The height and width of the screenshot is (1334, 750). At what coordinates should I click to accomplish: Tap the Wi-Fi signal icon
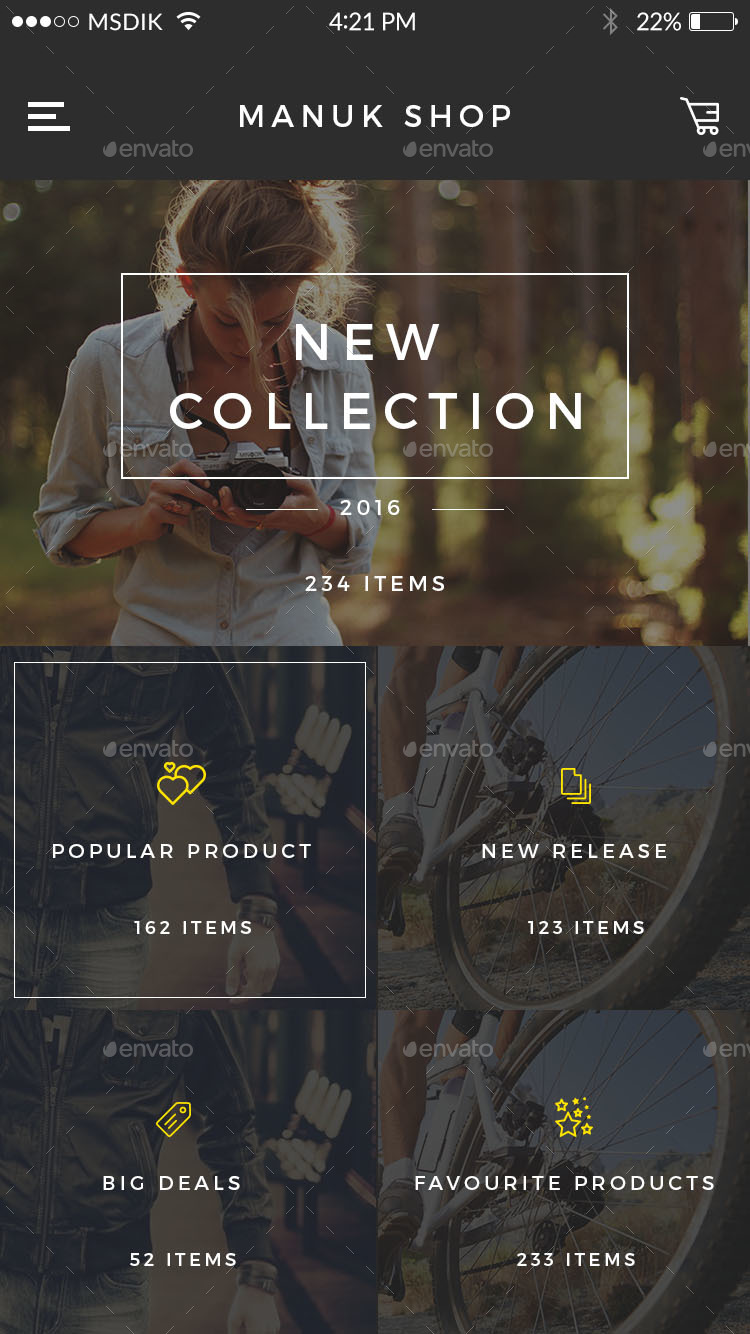[187, 21]
